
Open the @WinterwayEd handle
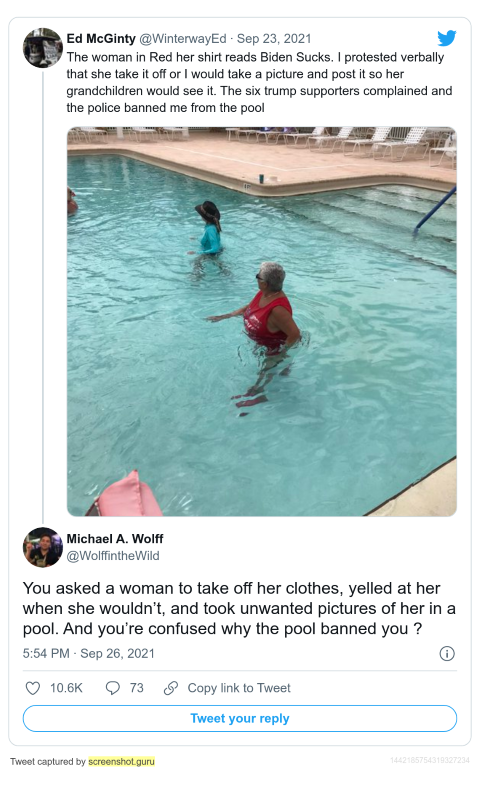pyautogui.click(x=183, y=39)
